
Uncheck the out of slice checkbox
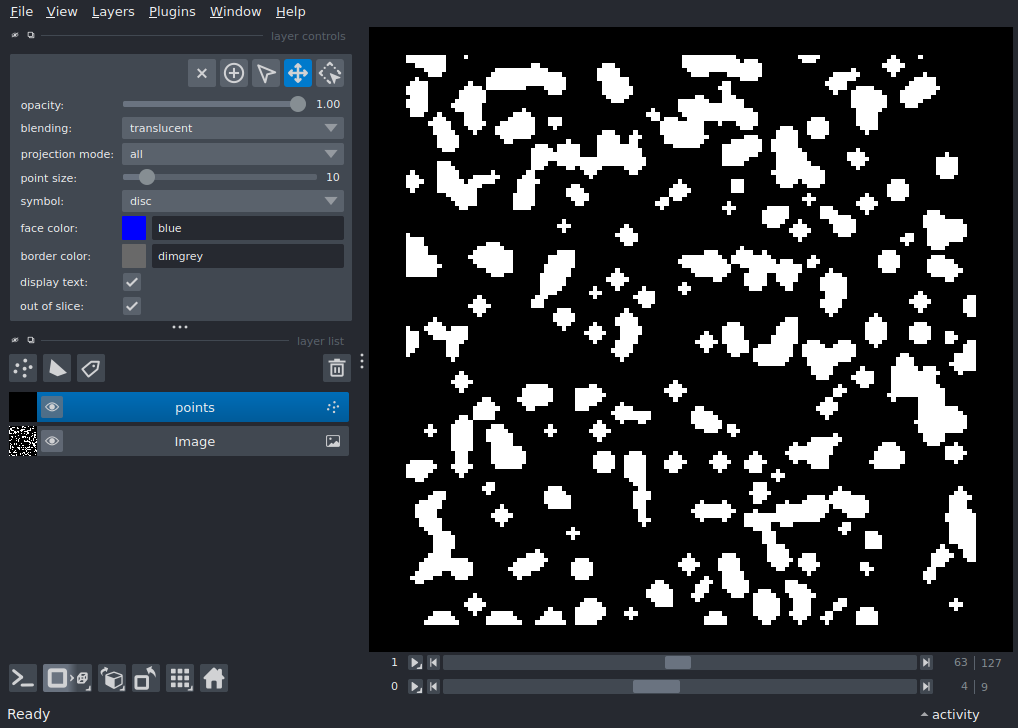pyautogui.click(x=132, y=306)
